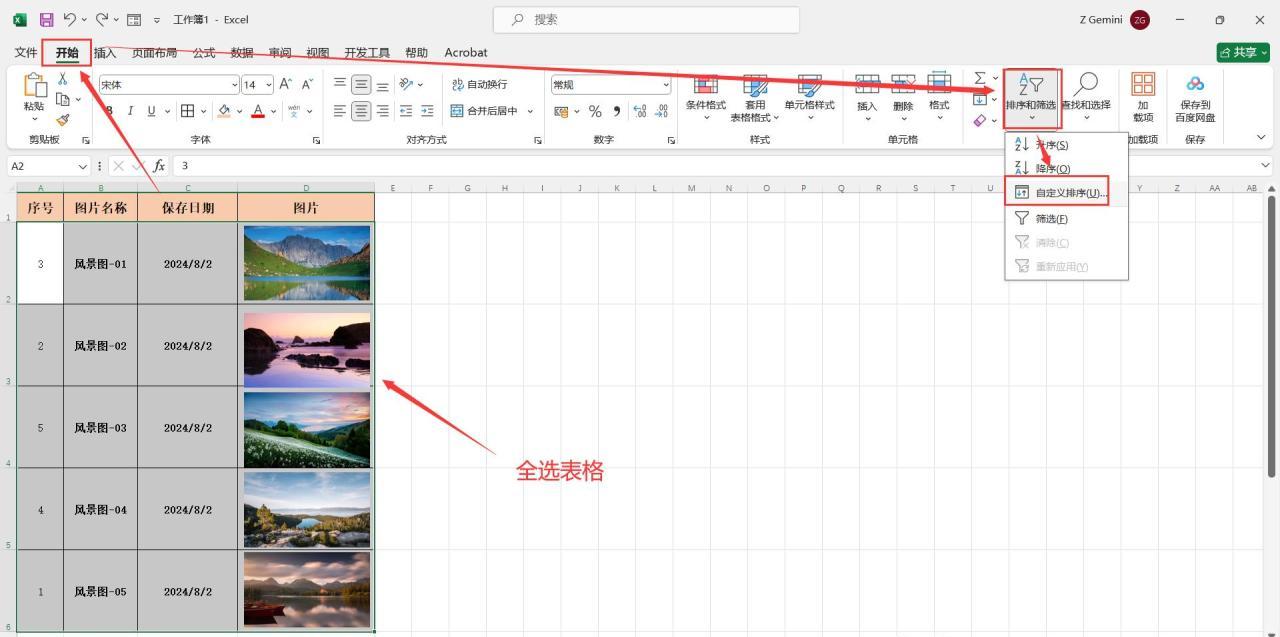Screen dimensions: 1280x637
Task: Click the Fill down icon
Action: [980, 99]
